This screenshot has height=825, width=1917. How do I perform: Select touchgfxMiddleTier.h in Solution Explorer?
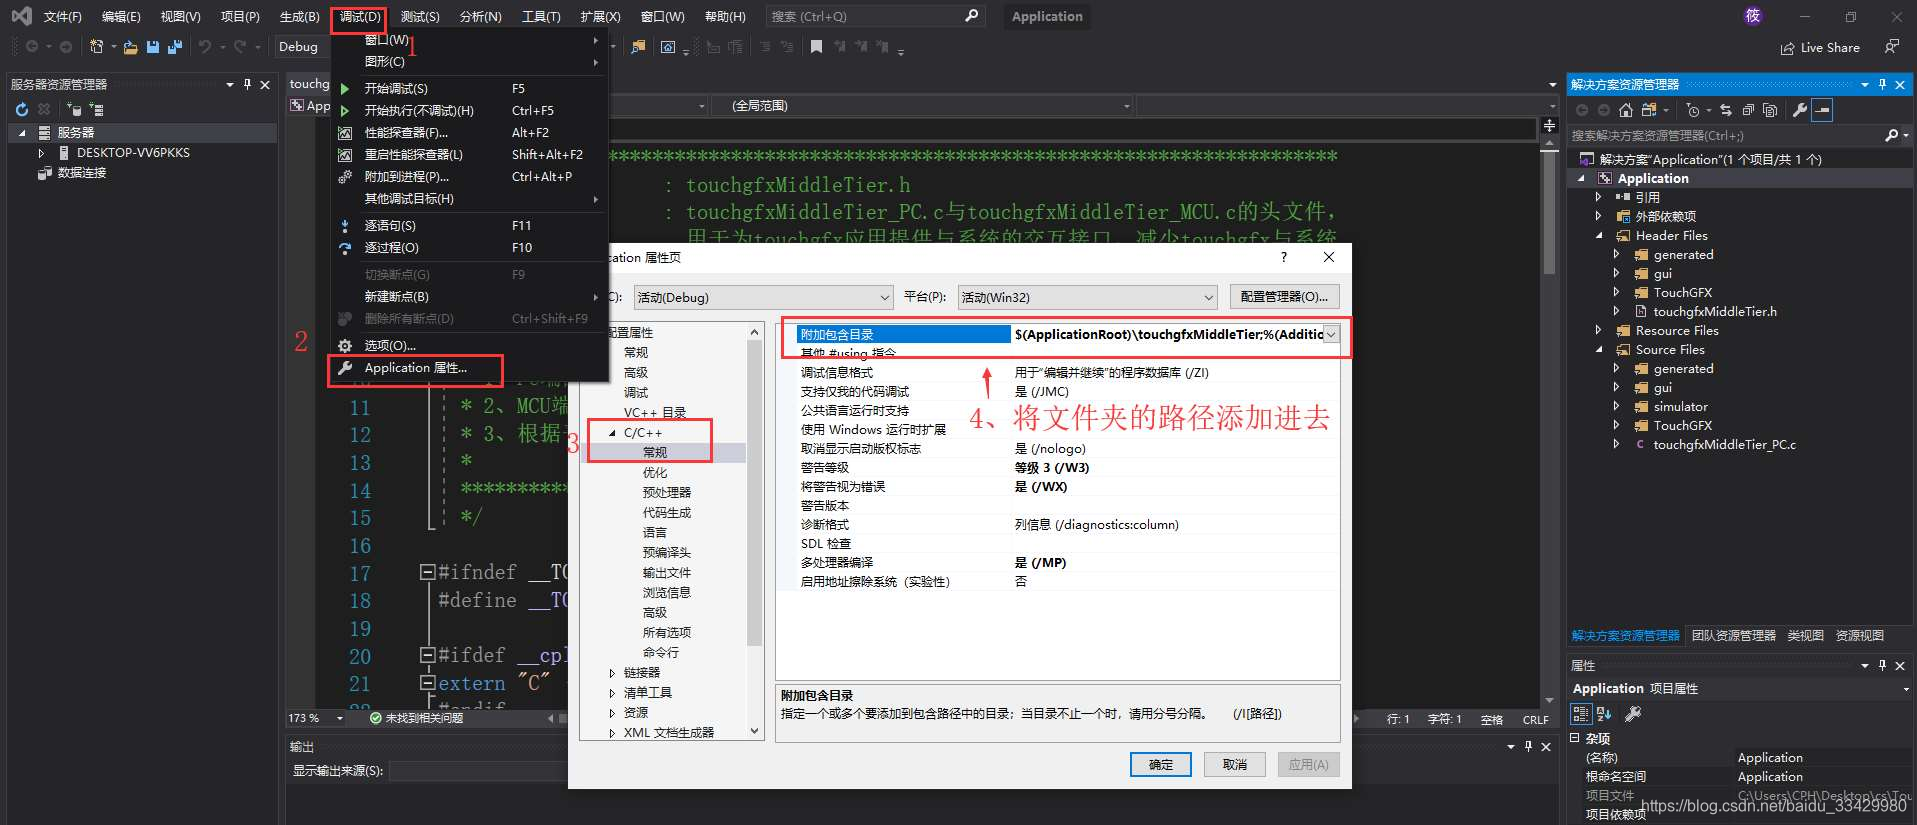coord(1715,311)
